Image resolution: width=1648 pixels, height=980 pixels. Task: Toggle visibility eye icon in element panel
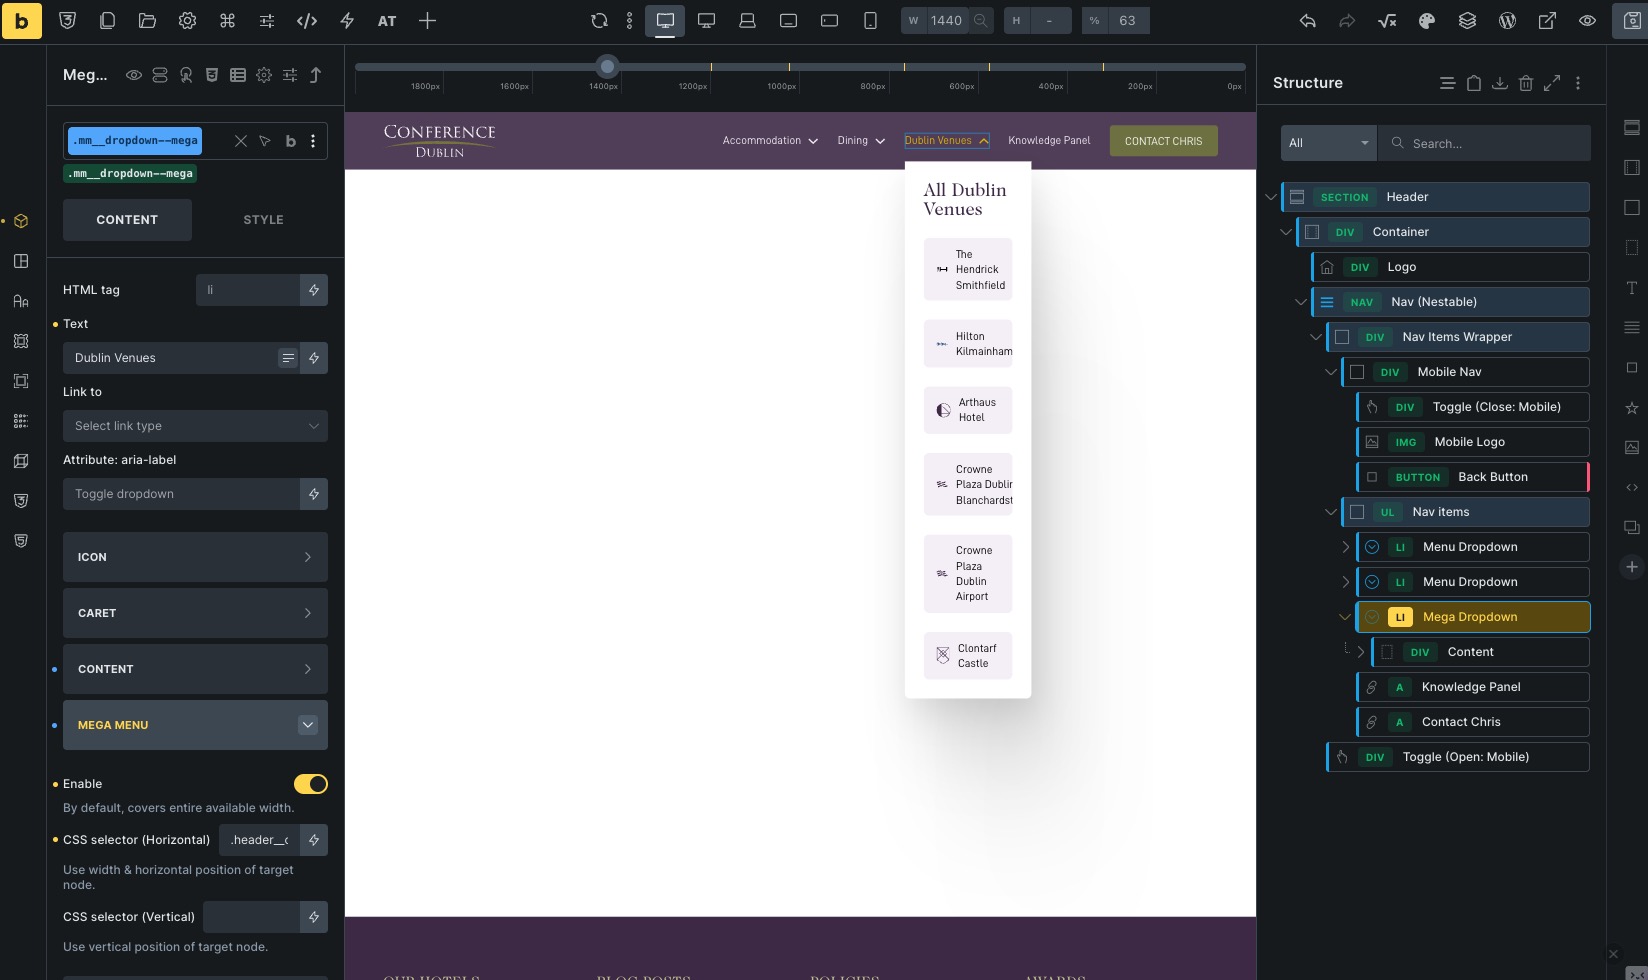tap(133, 75)
